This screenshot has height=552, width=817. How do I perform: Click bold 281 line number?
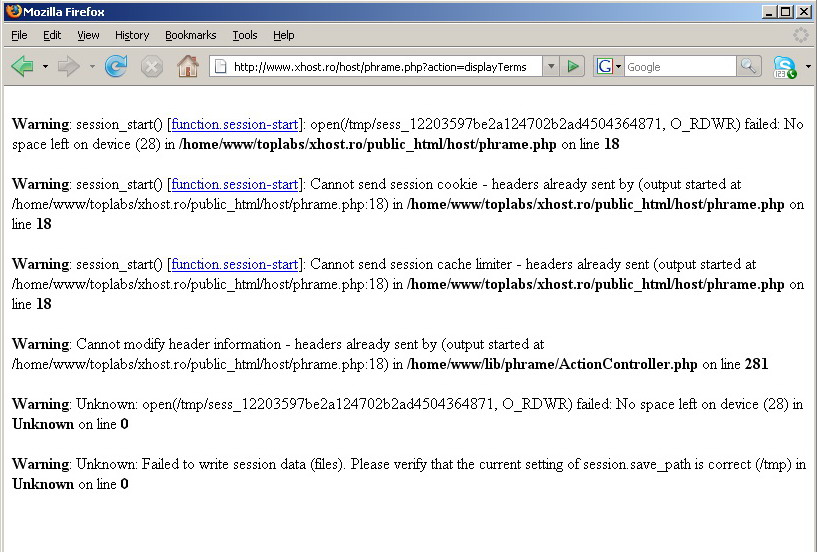click(x=756, y=364)
